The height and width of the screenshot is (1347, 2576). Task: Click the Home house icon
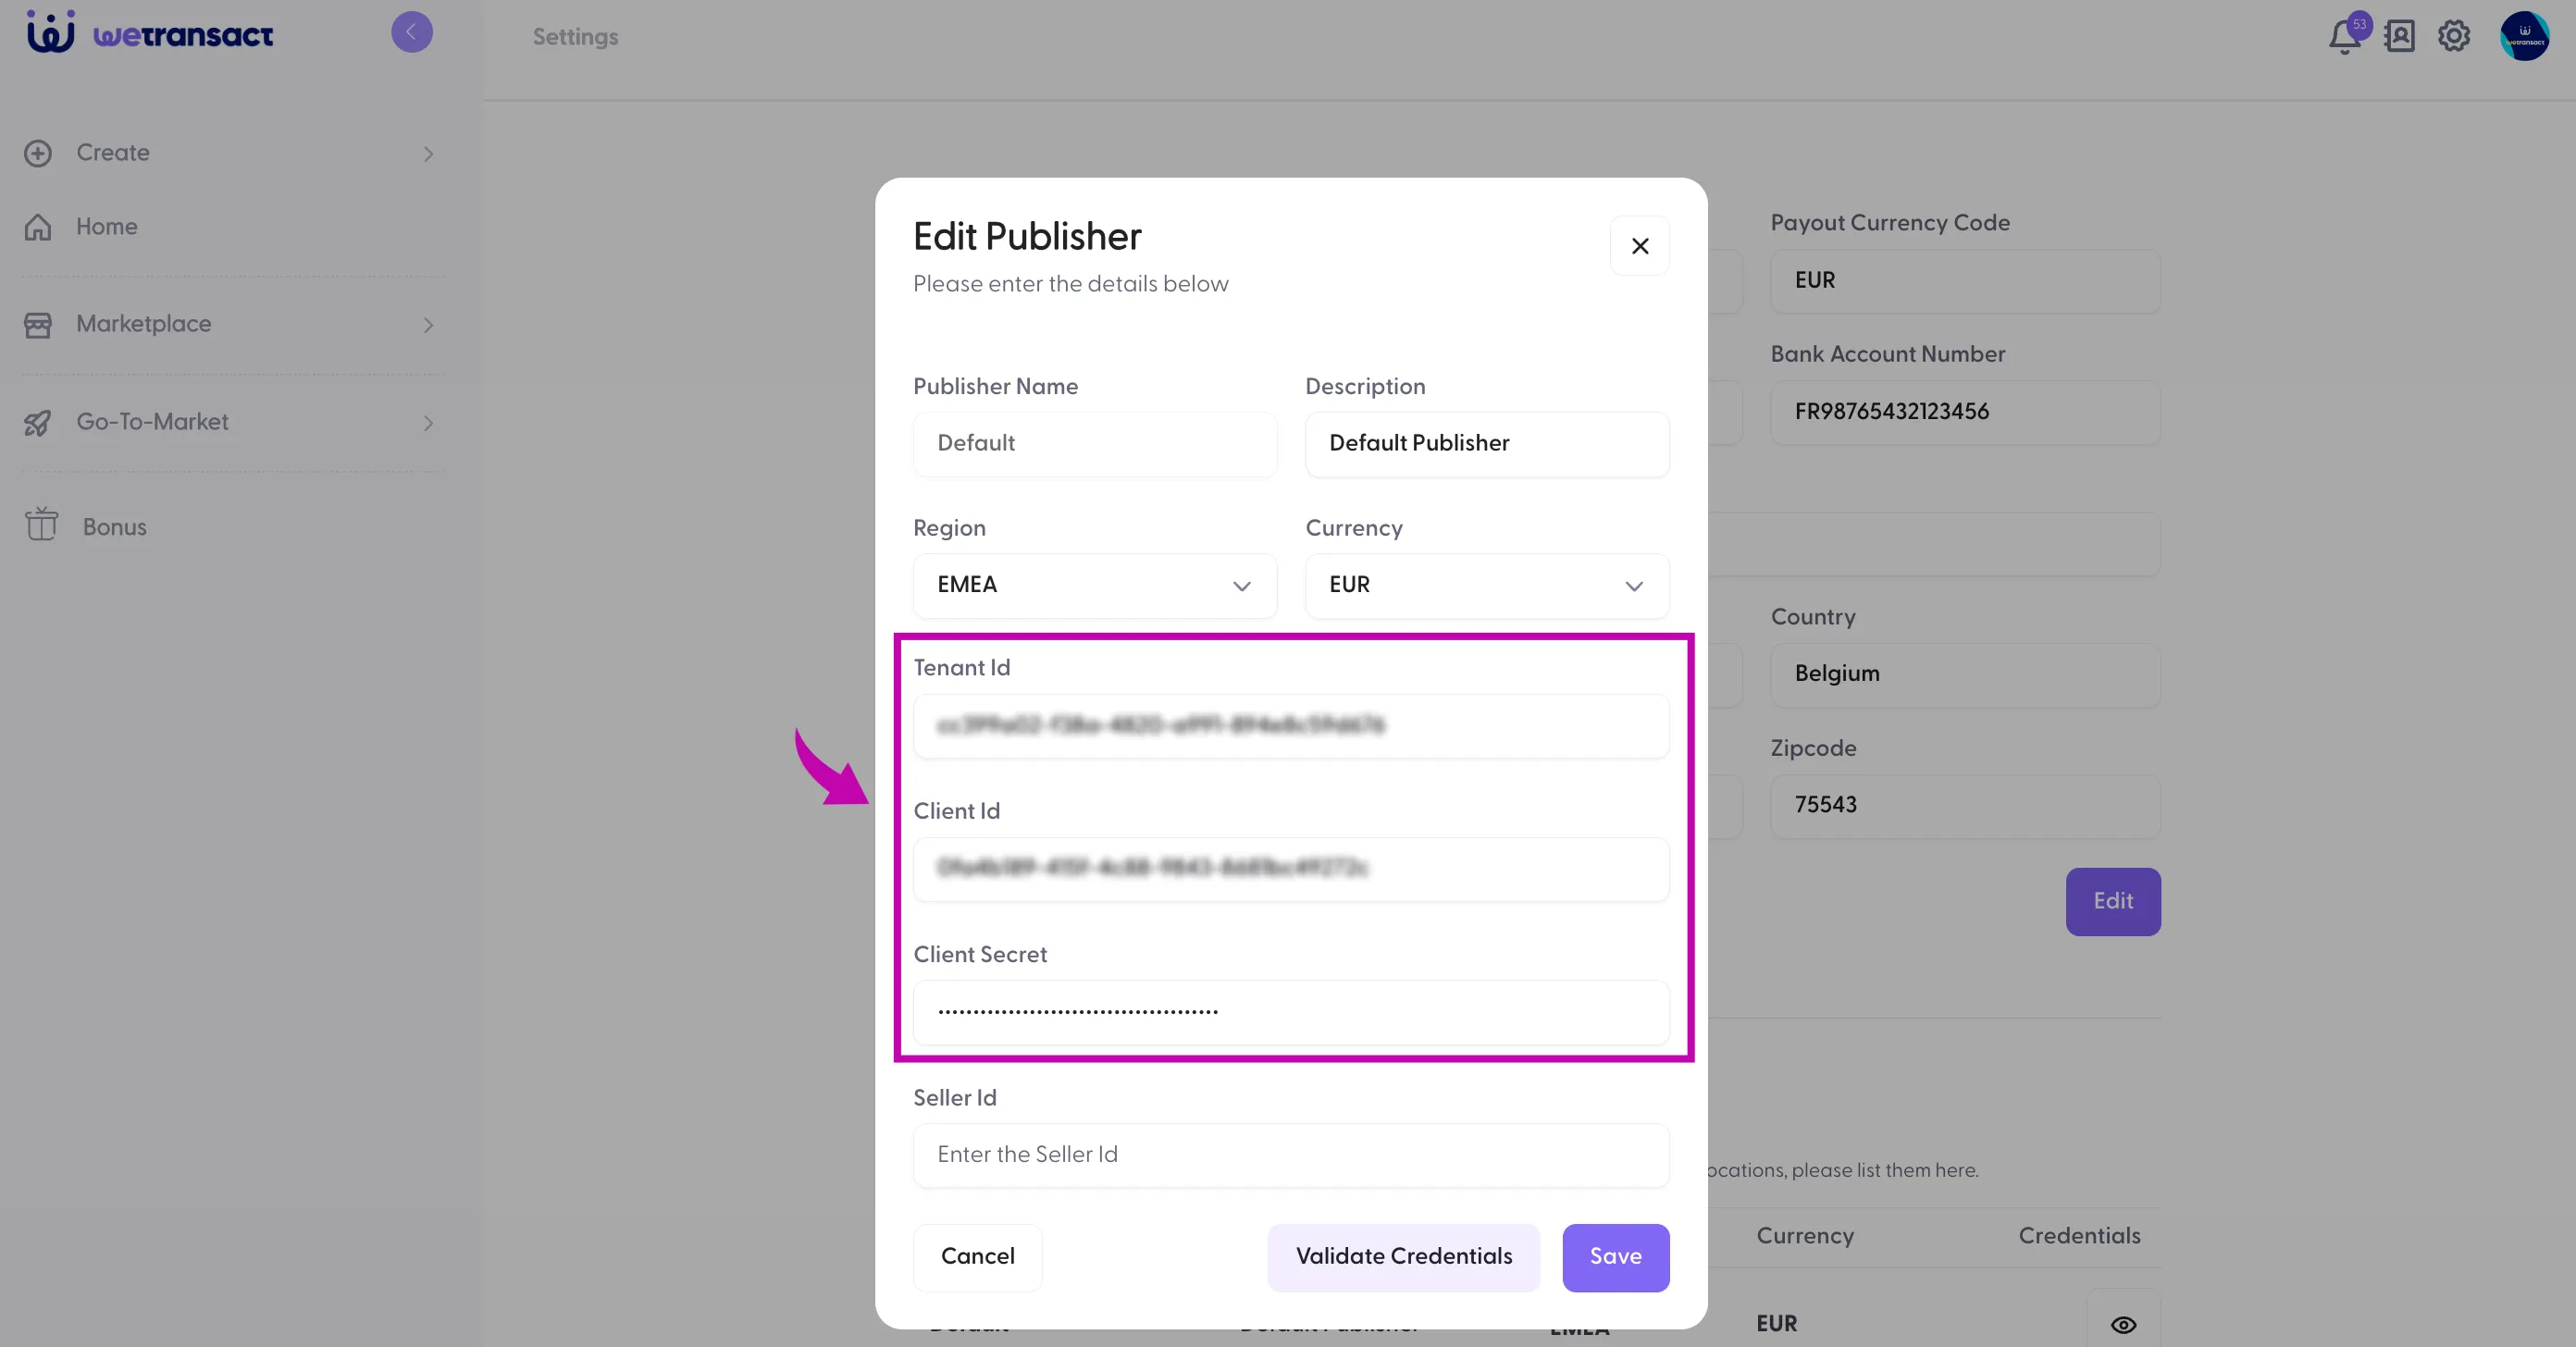tap(38, 227)
